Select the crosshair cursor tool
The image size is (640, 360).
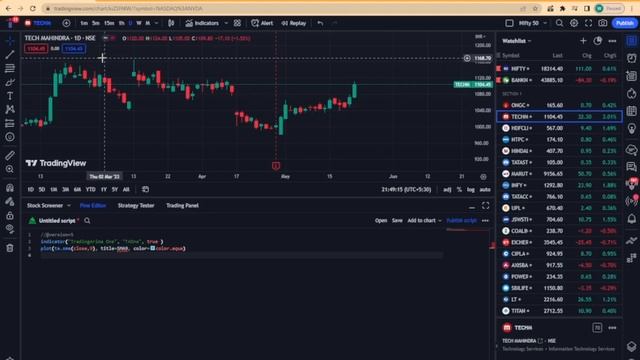10,41
